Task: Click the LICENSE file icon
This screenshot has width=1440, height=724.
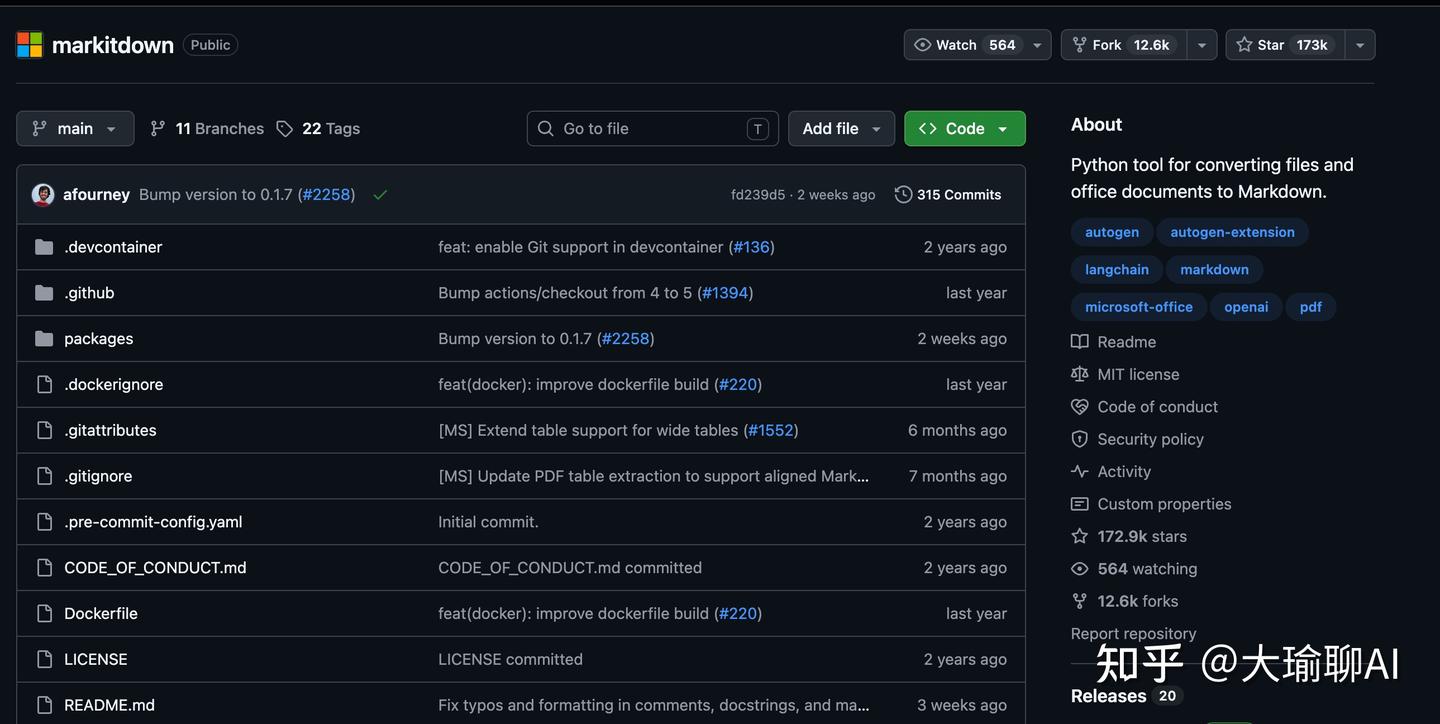Action: pyautogui.click(x=44, y=659)
